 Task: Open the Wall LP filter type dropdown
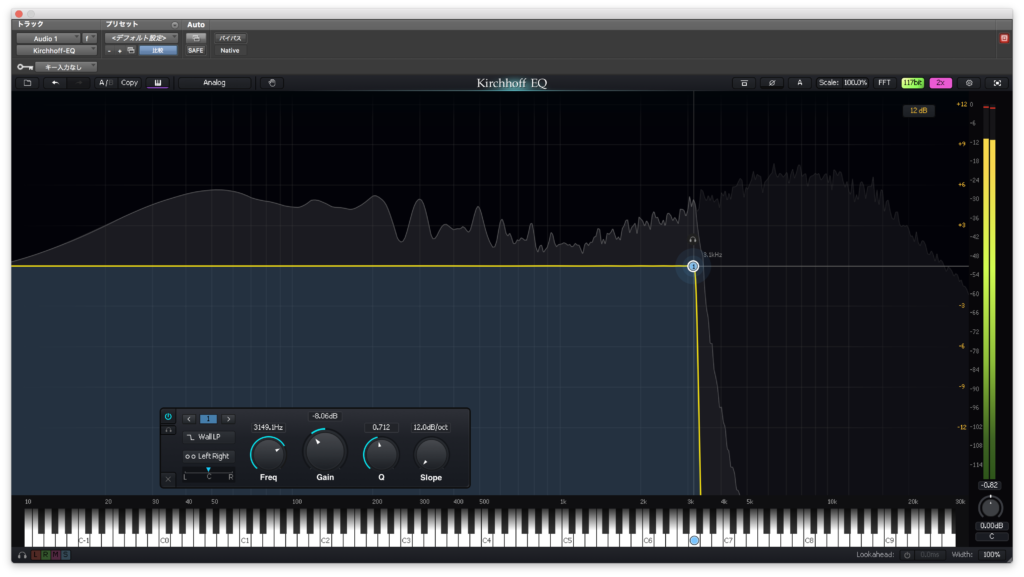(208, 437)
